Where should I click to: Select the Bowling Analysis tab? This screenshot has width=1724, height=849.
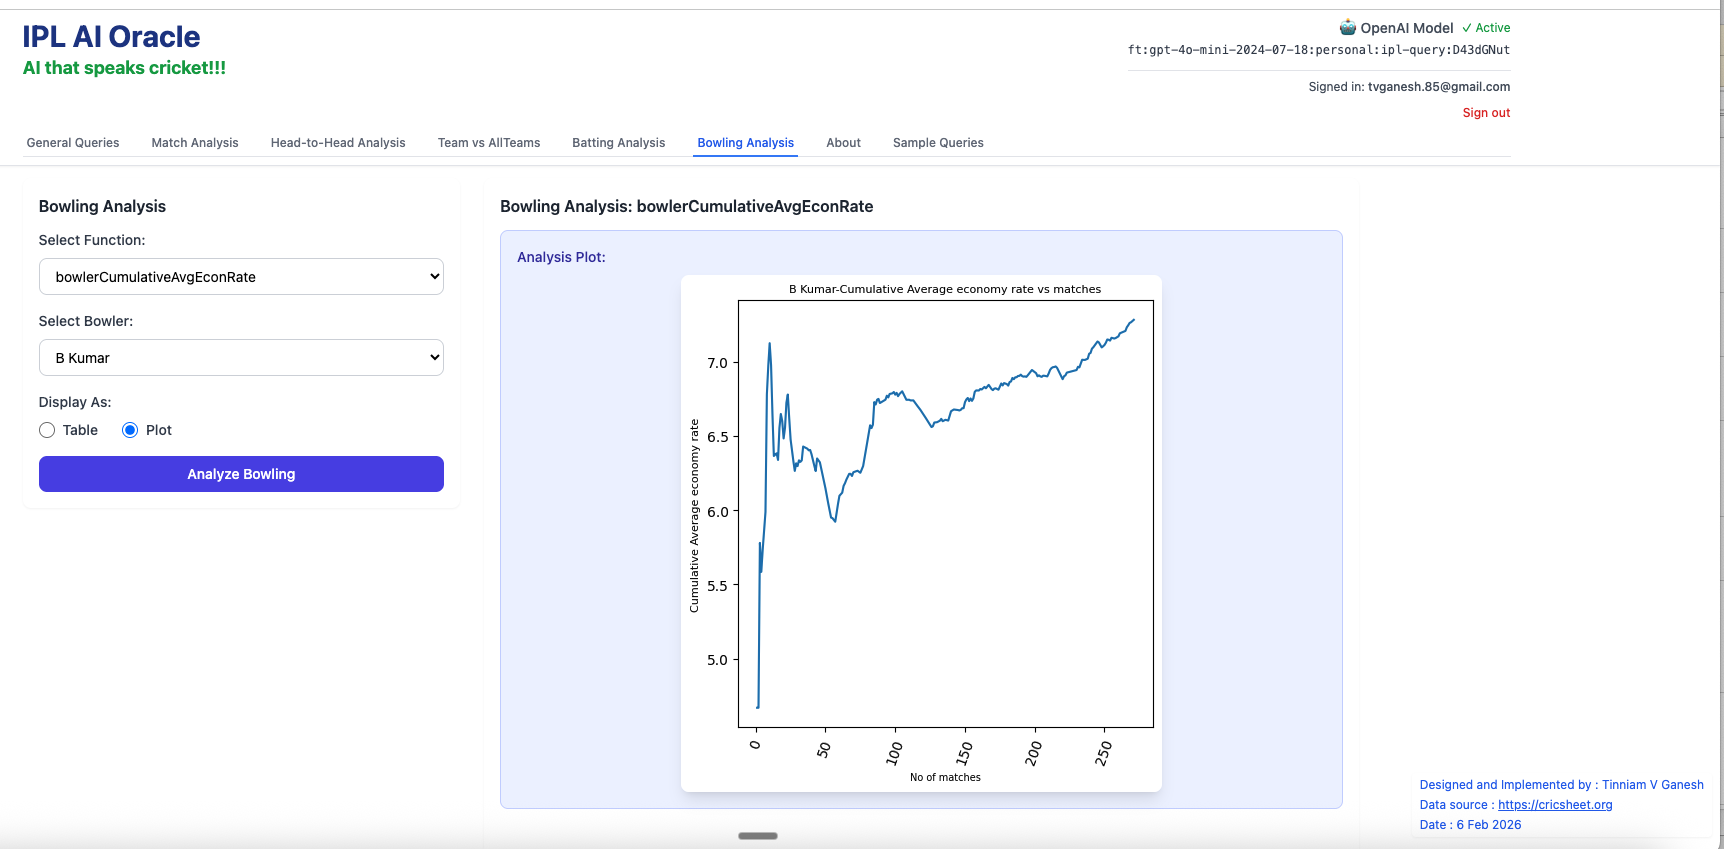746,143
